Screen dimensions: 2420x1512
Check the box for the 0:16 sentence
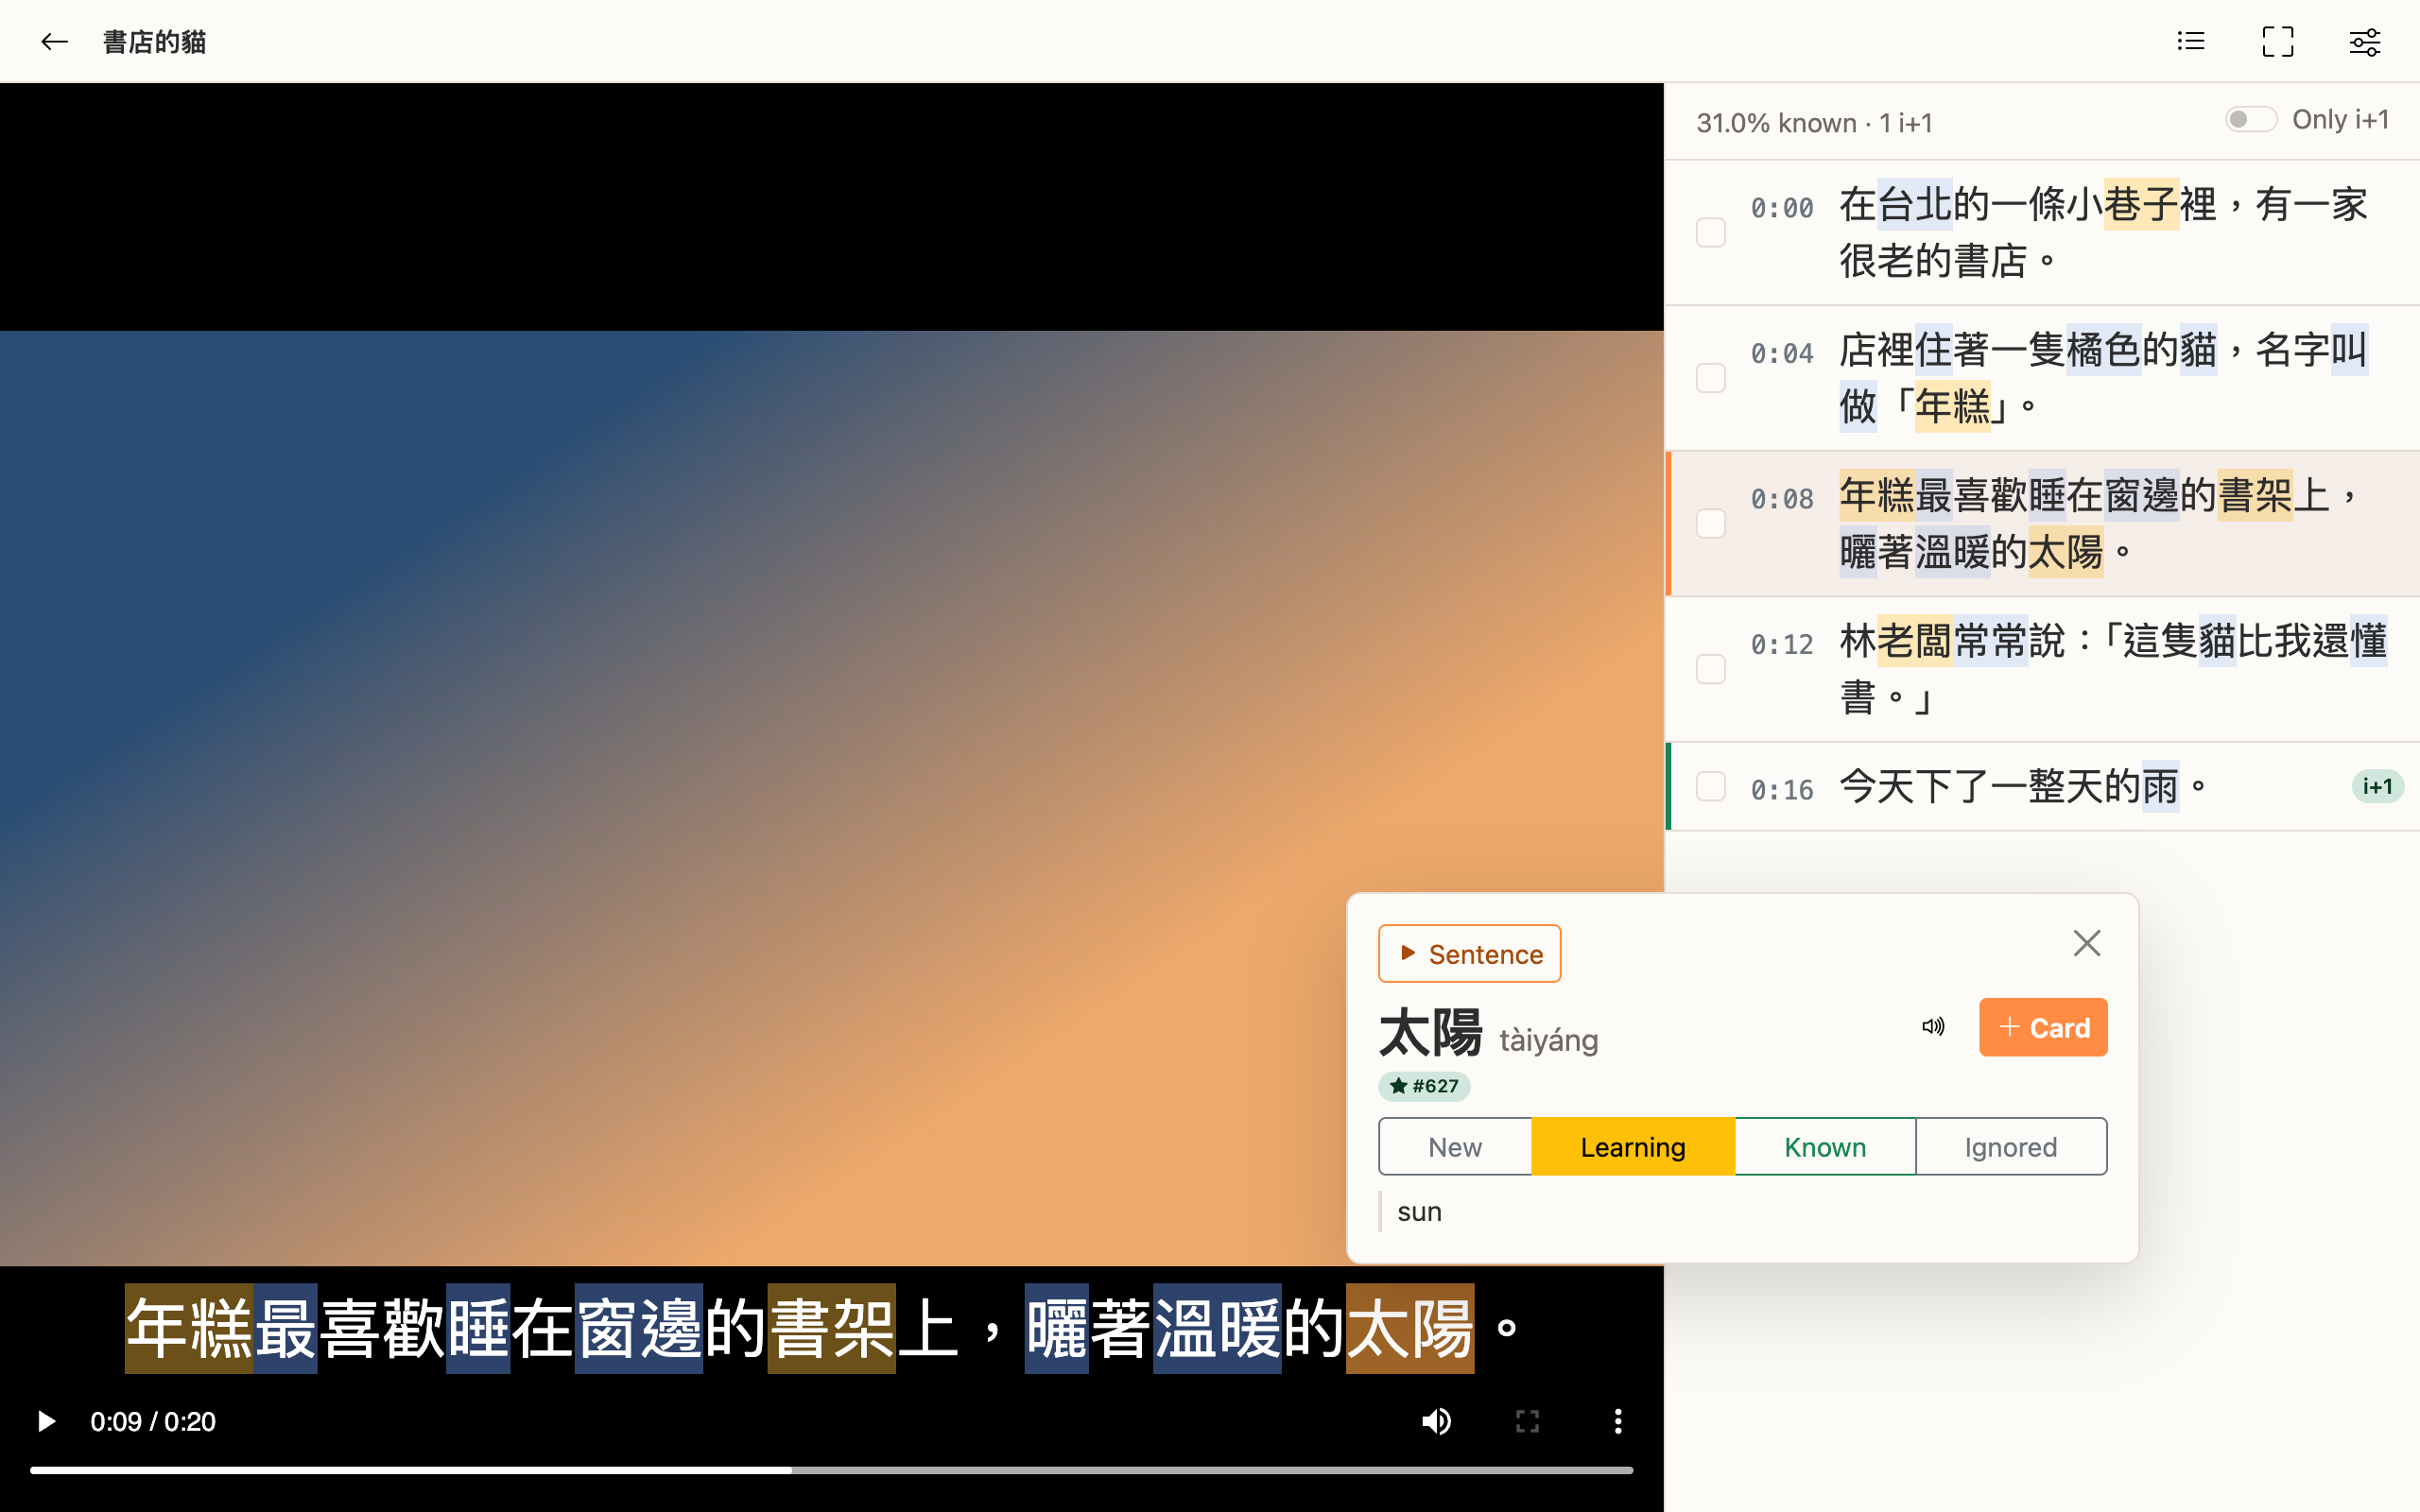(1711, 786)
